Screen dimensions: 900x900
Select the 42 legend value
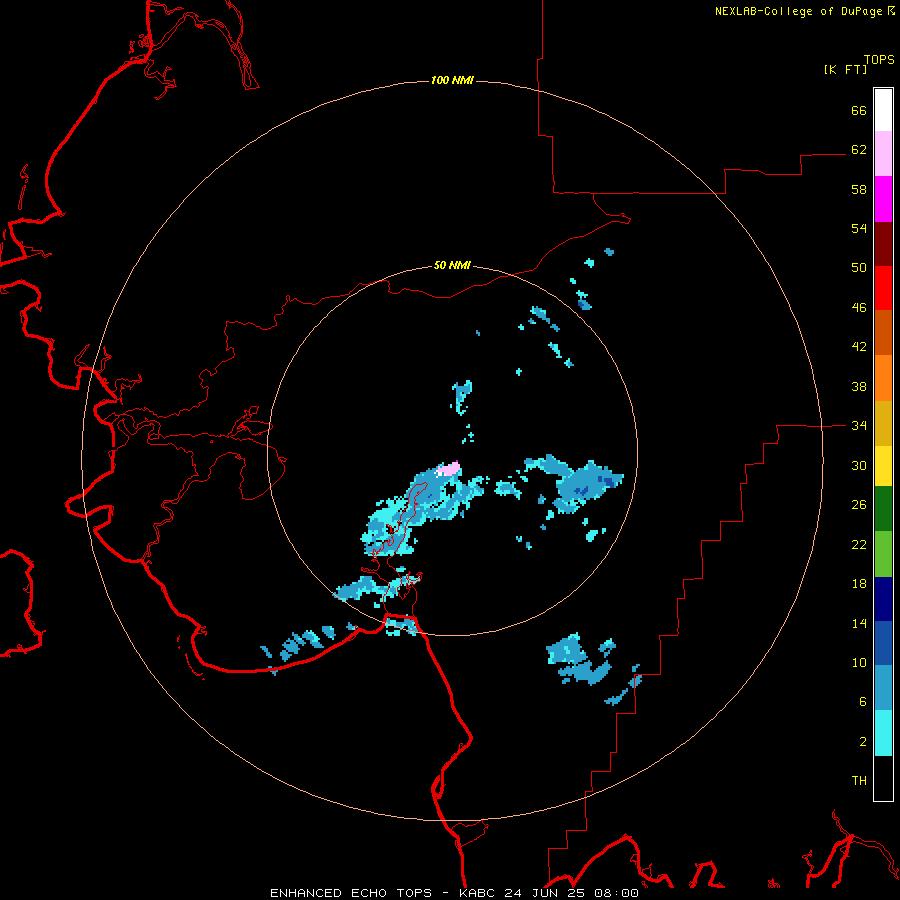[x=859, y=346]
